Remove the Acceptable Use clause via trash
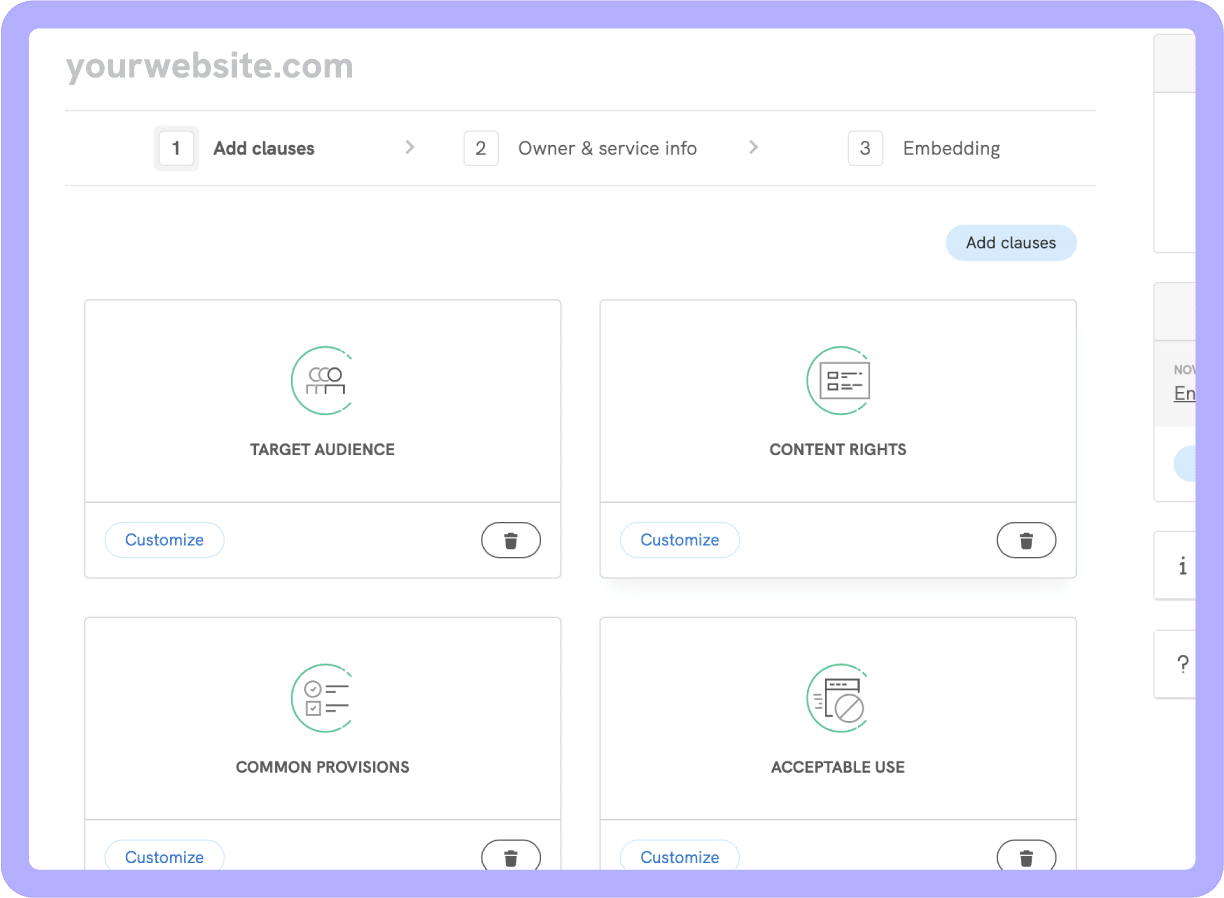 click(1026, 856)
